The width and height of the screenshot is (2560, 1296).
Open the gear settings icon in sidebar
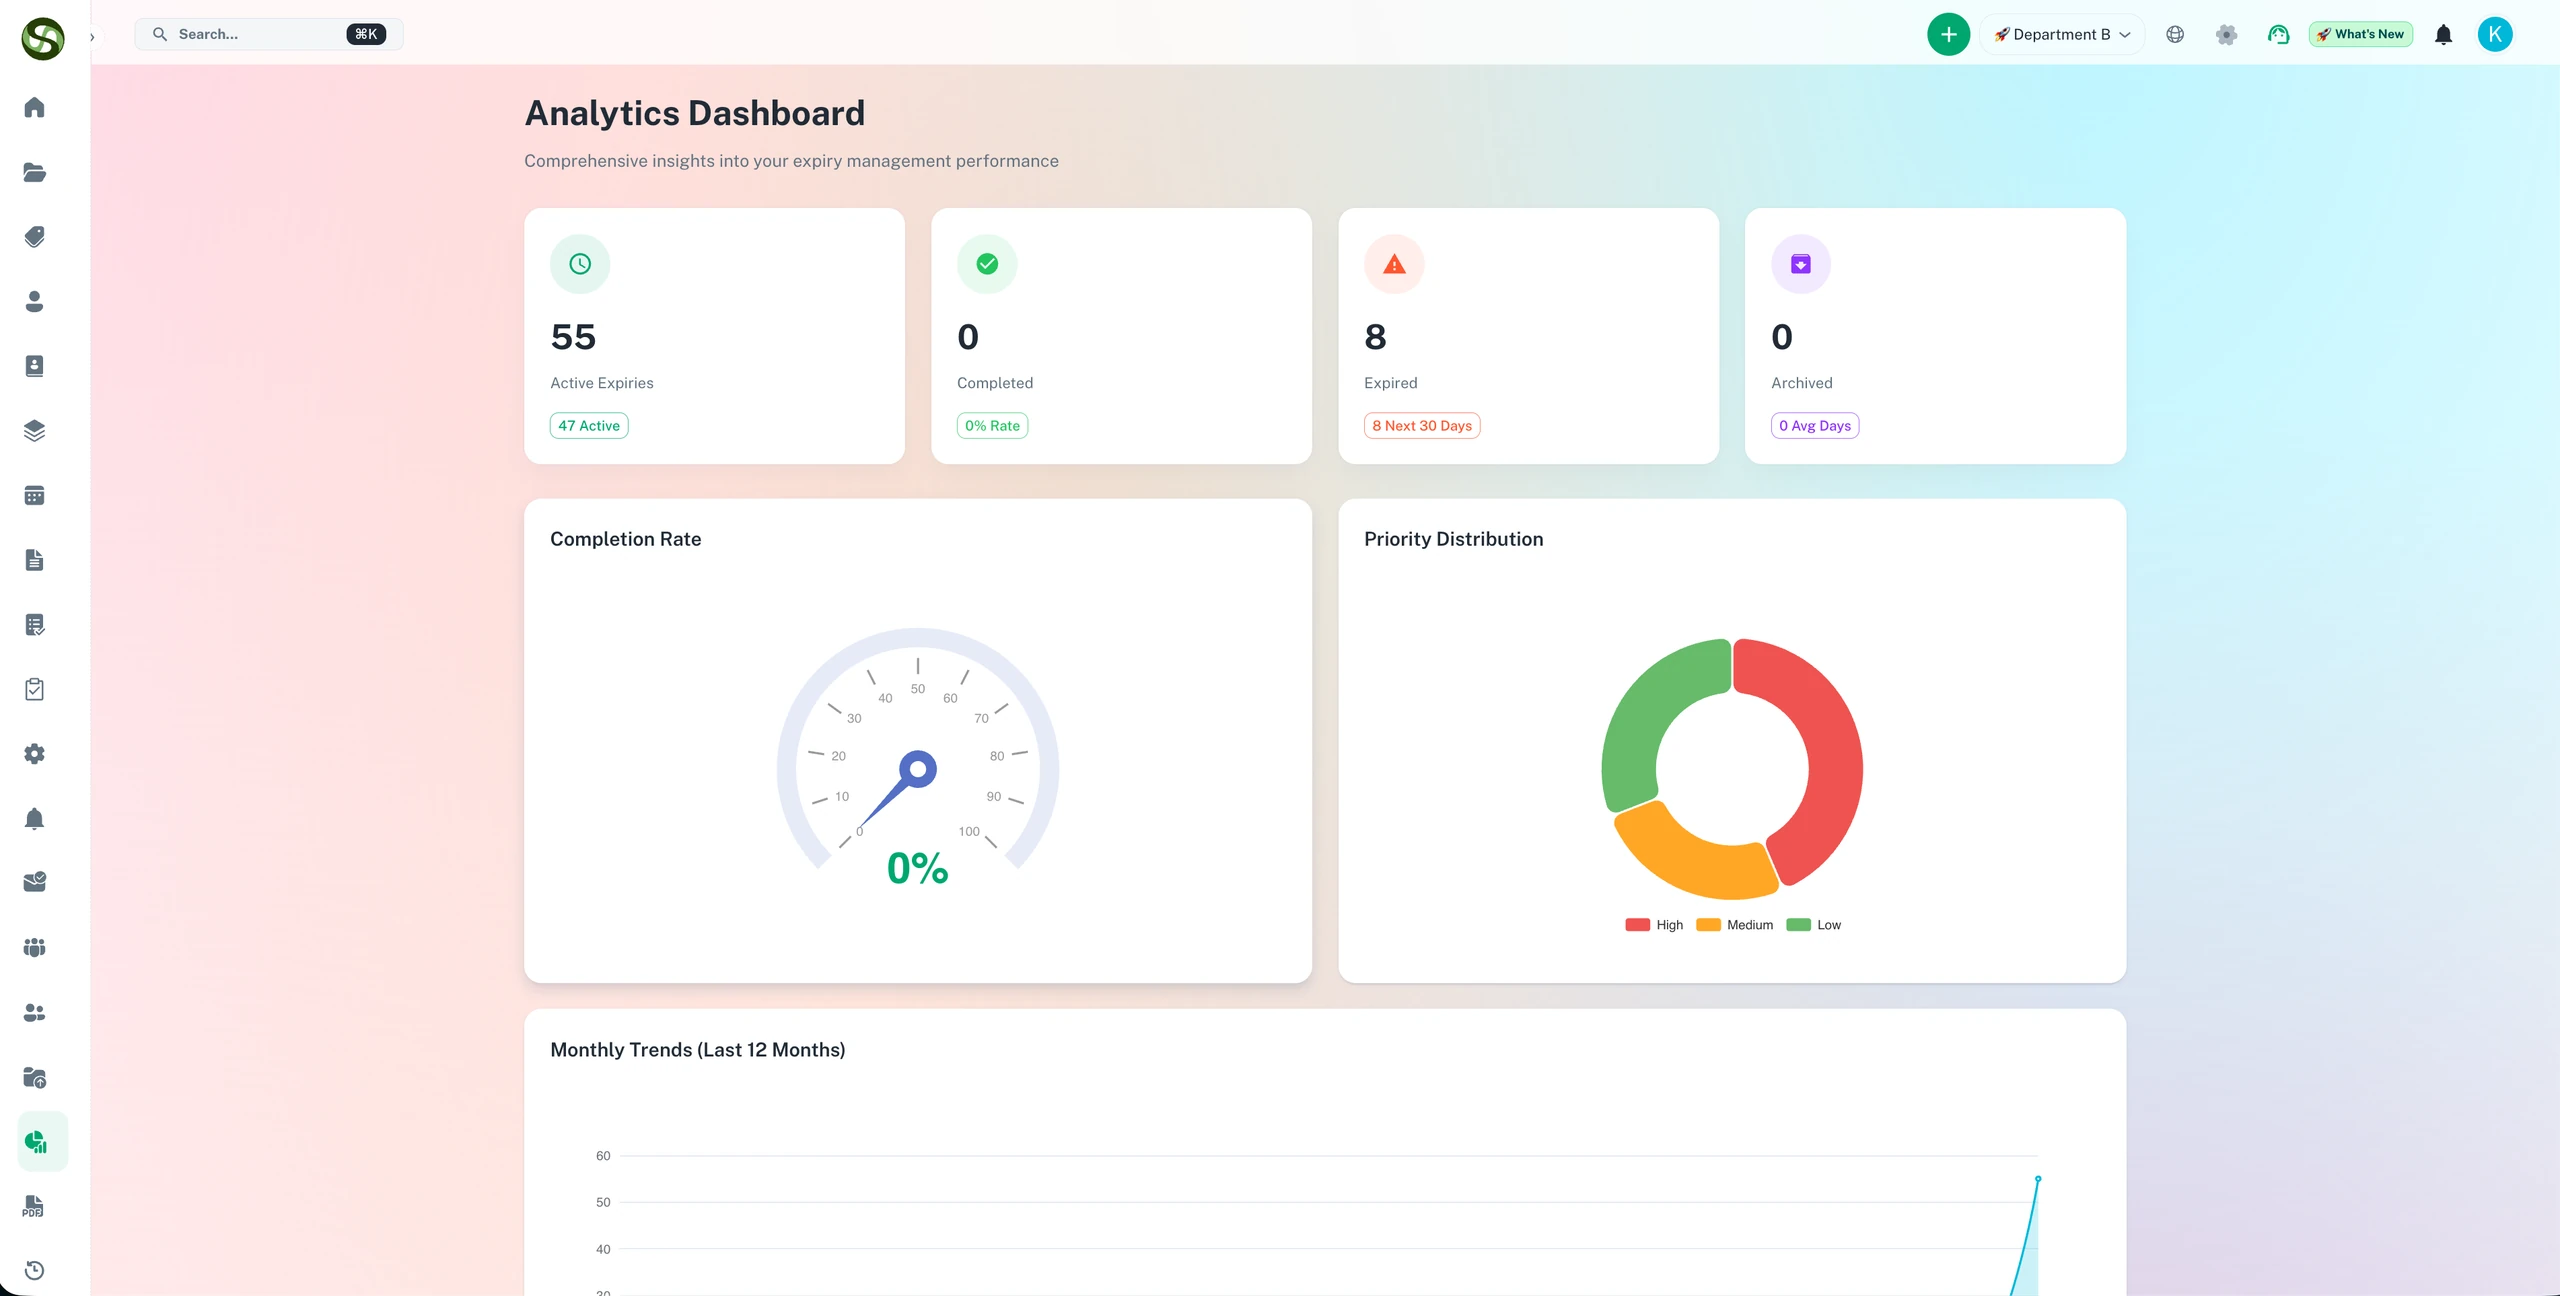pyautogui.click(x=34, y=754)
